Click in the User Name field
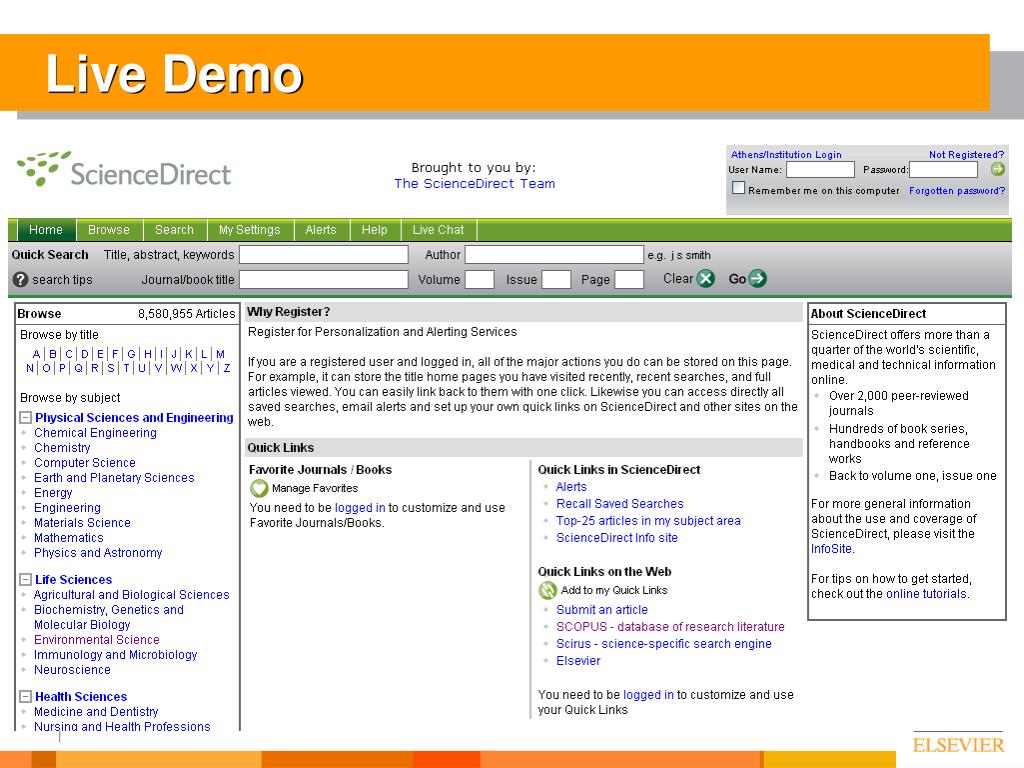The width and height of the screenshot is (1024, 768). tap(820, 170)
